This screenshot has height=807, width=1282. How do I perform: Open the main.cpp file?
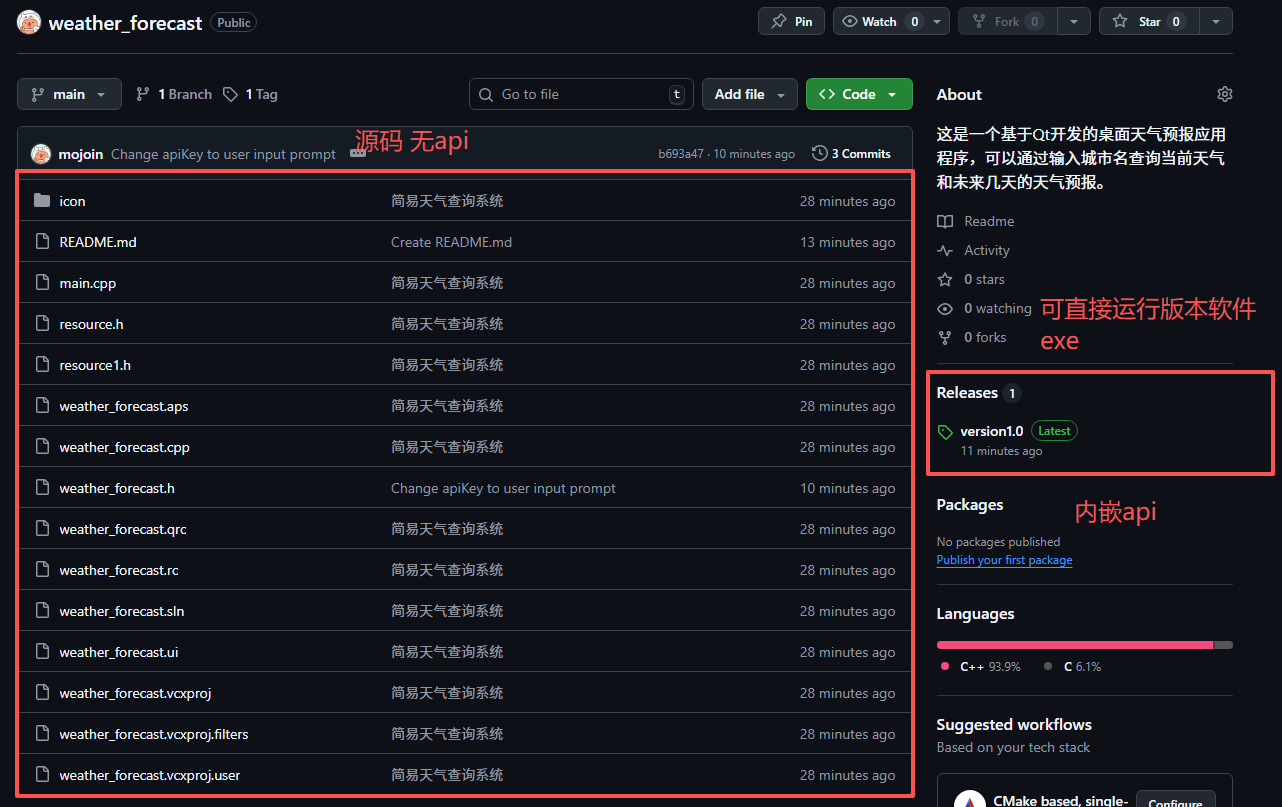pyautogui.click(x=88, y=283)
